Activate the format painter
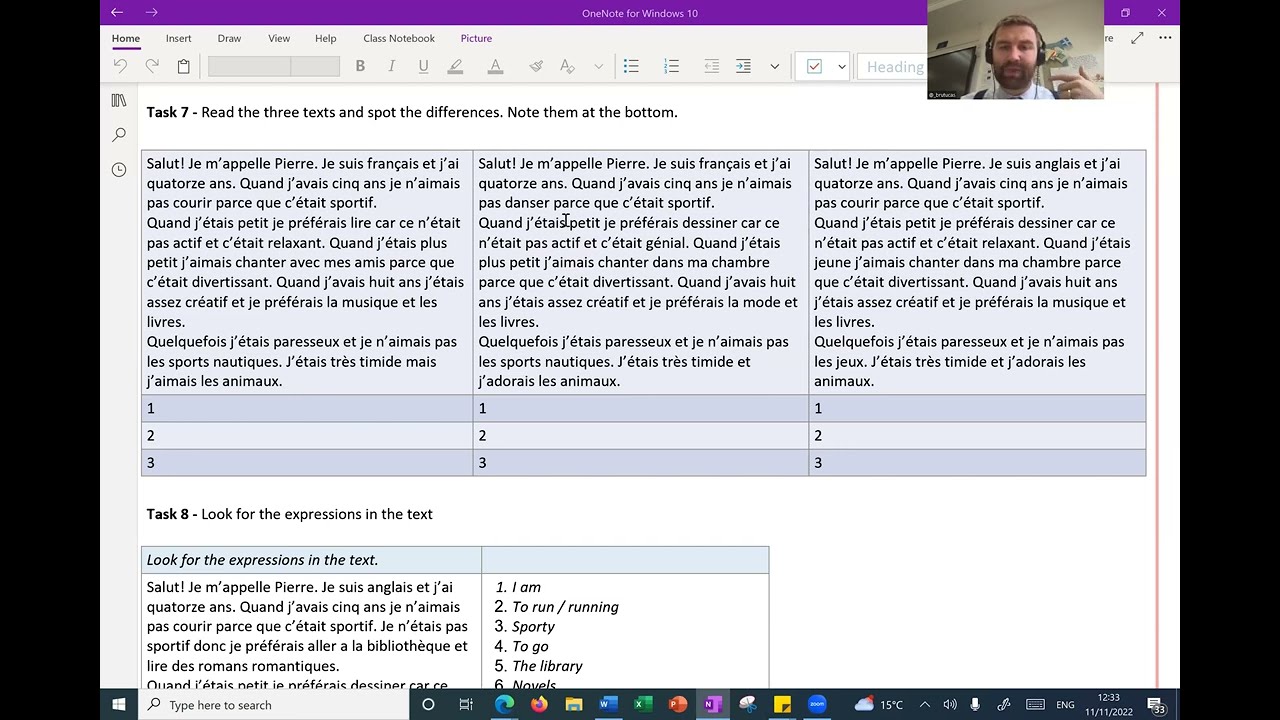Screen dimensions: 1280x720 tap(536, 66)
